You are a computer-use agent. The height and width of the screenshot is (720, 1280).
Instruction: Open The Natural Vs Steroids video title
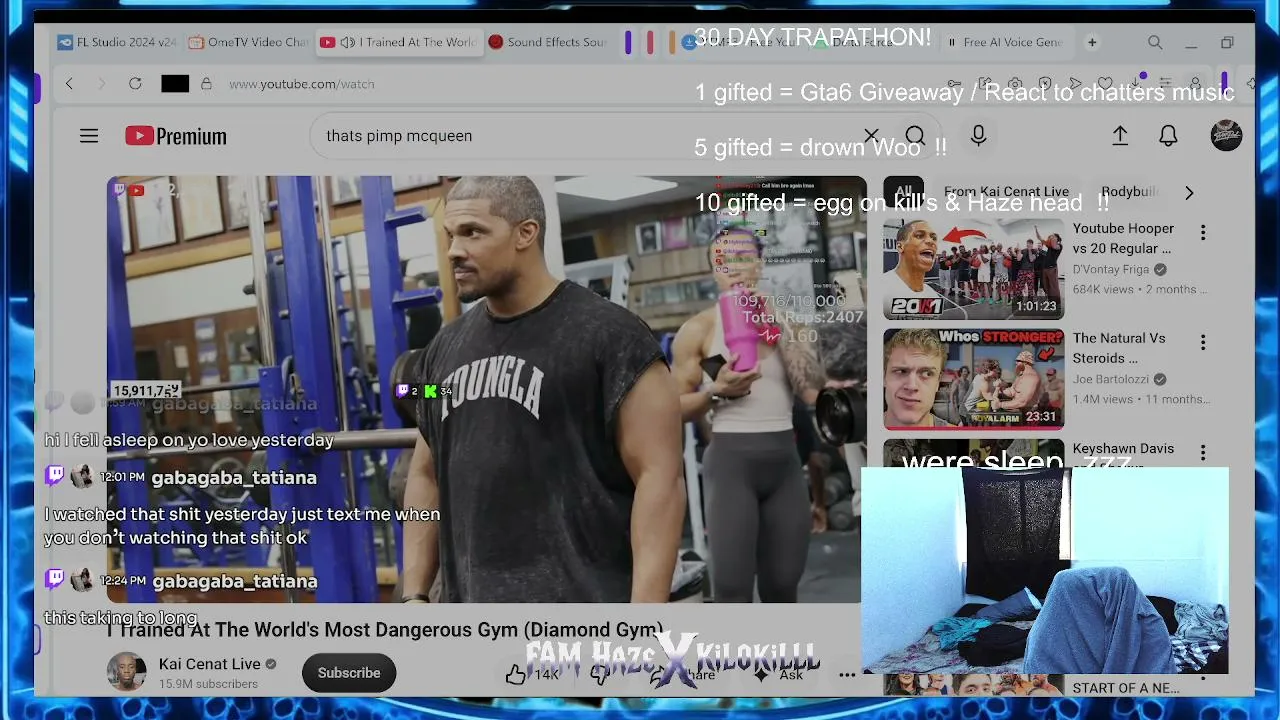(x=1119, y=348)
